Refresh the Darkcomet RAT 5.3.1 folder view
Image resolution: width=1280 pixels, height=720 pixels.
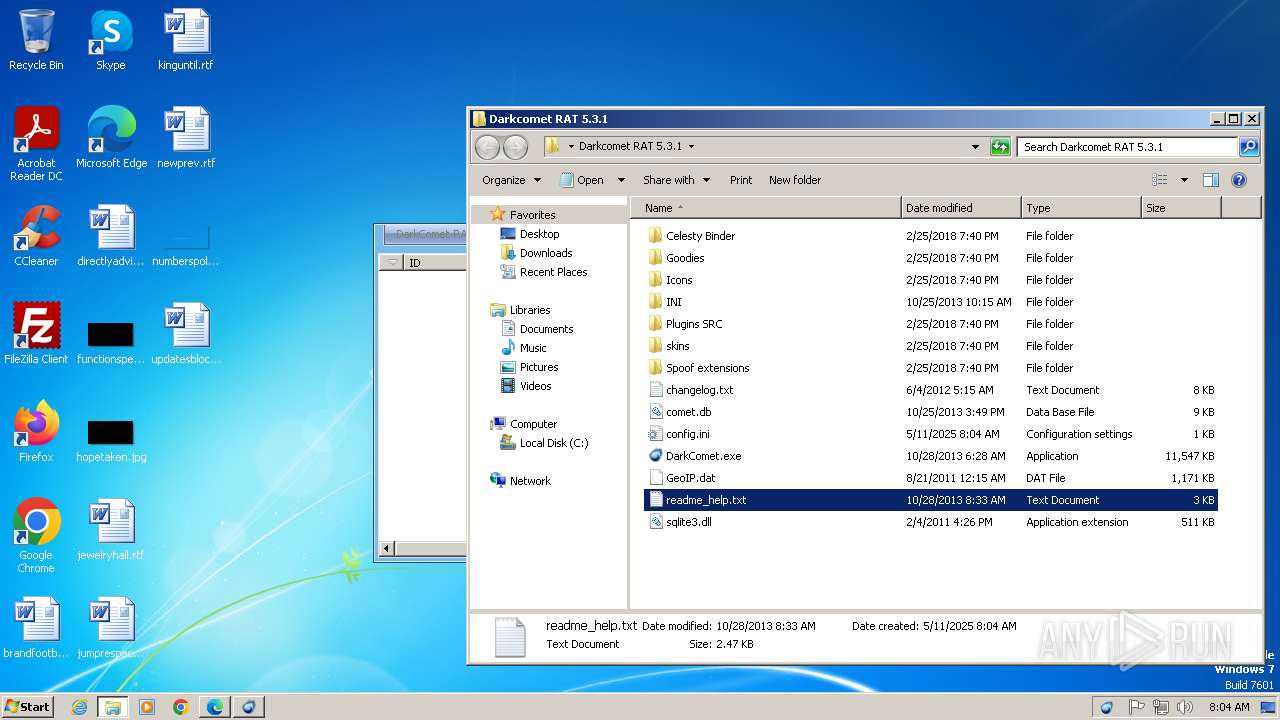pyautogui.click(x=1000, y=147)
